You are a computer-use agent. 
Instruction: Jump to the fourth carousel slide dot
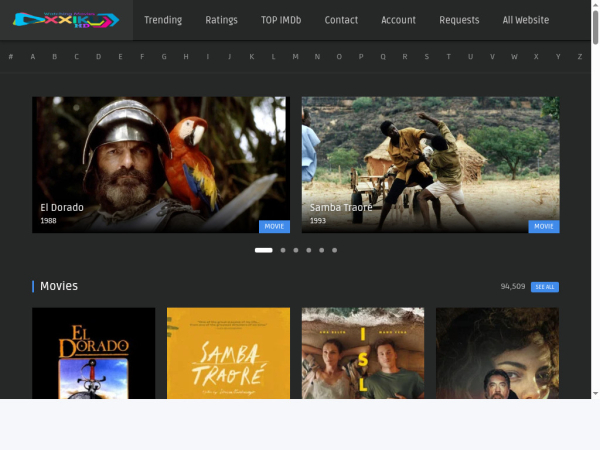[x=309, y=250]
